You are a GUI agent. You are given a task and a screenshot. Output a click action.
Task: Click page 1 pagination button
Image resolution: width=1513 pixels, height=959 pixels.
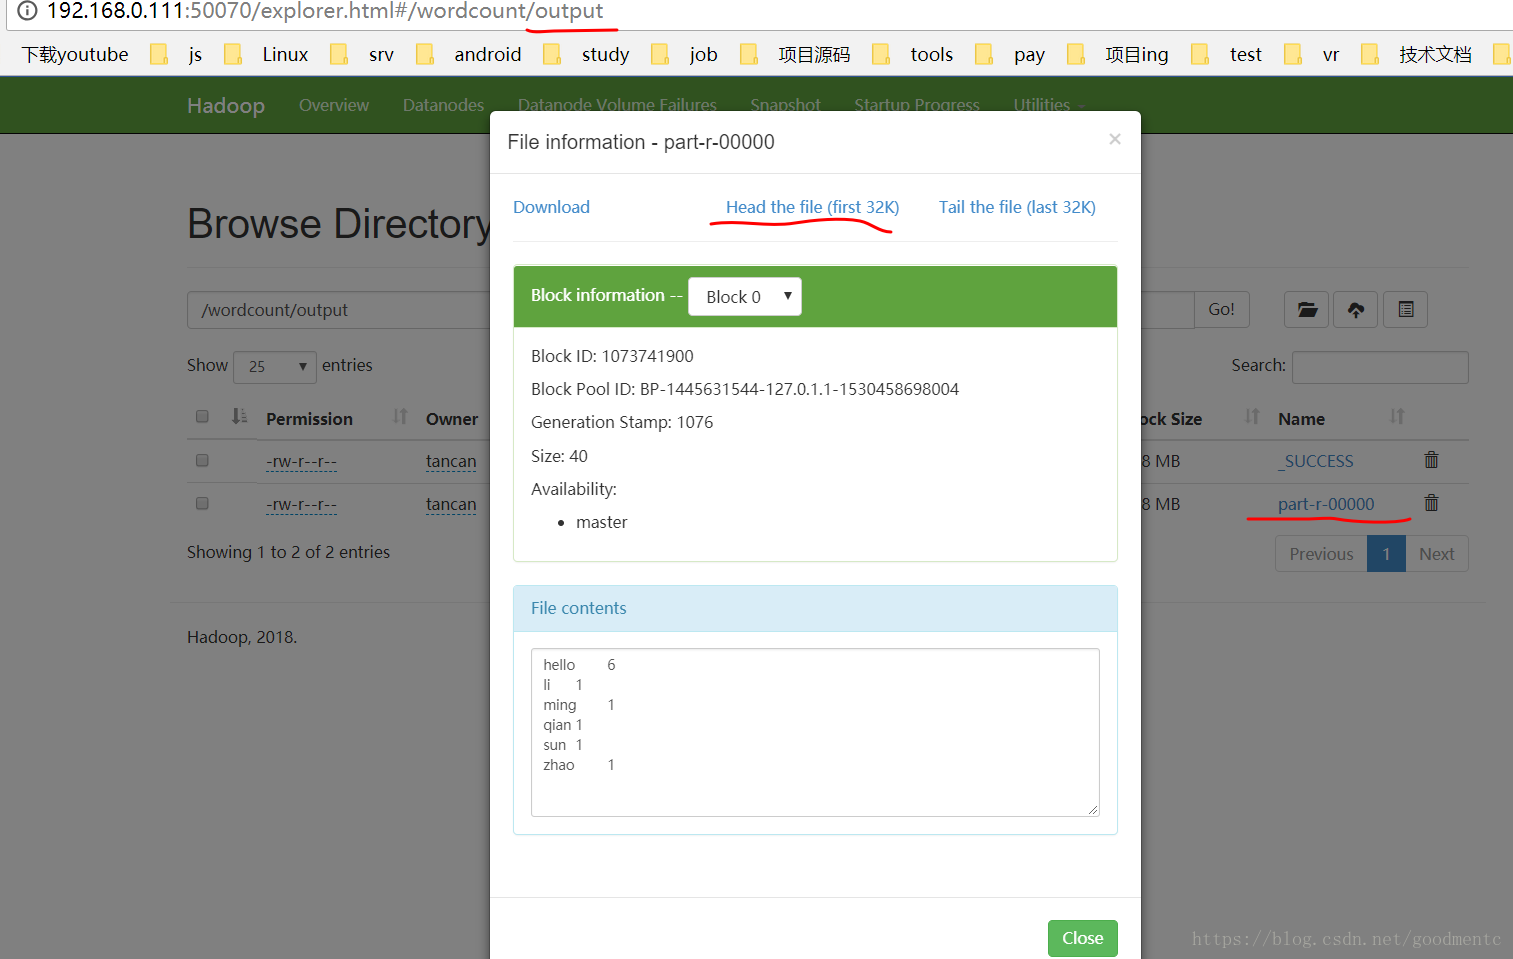coord(1386,554)
